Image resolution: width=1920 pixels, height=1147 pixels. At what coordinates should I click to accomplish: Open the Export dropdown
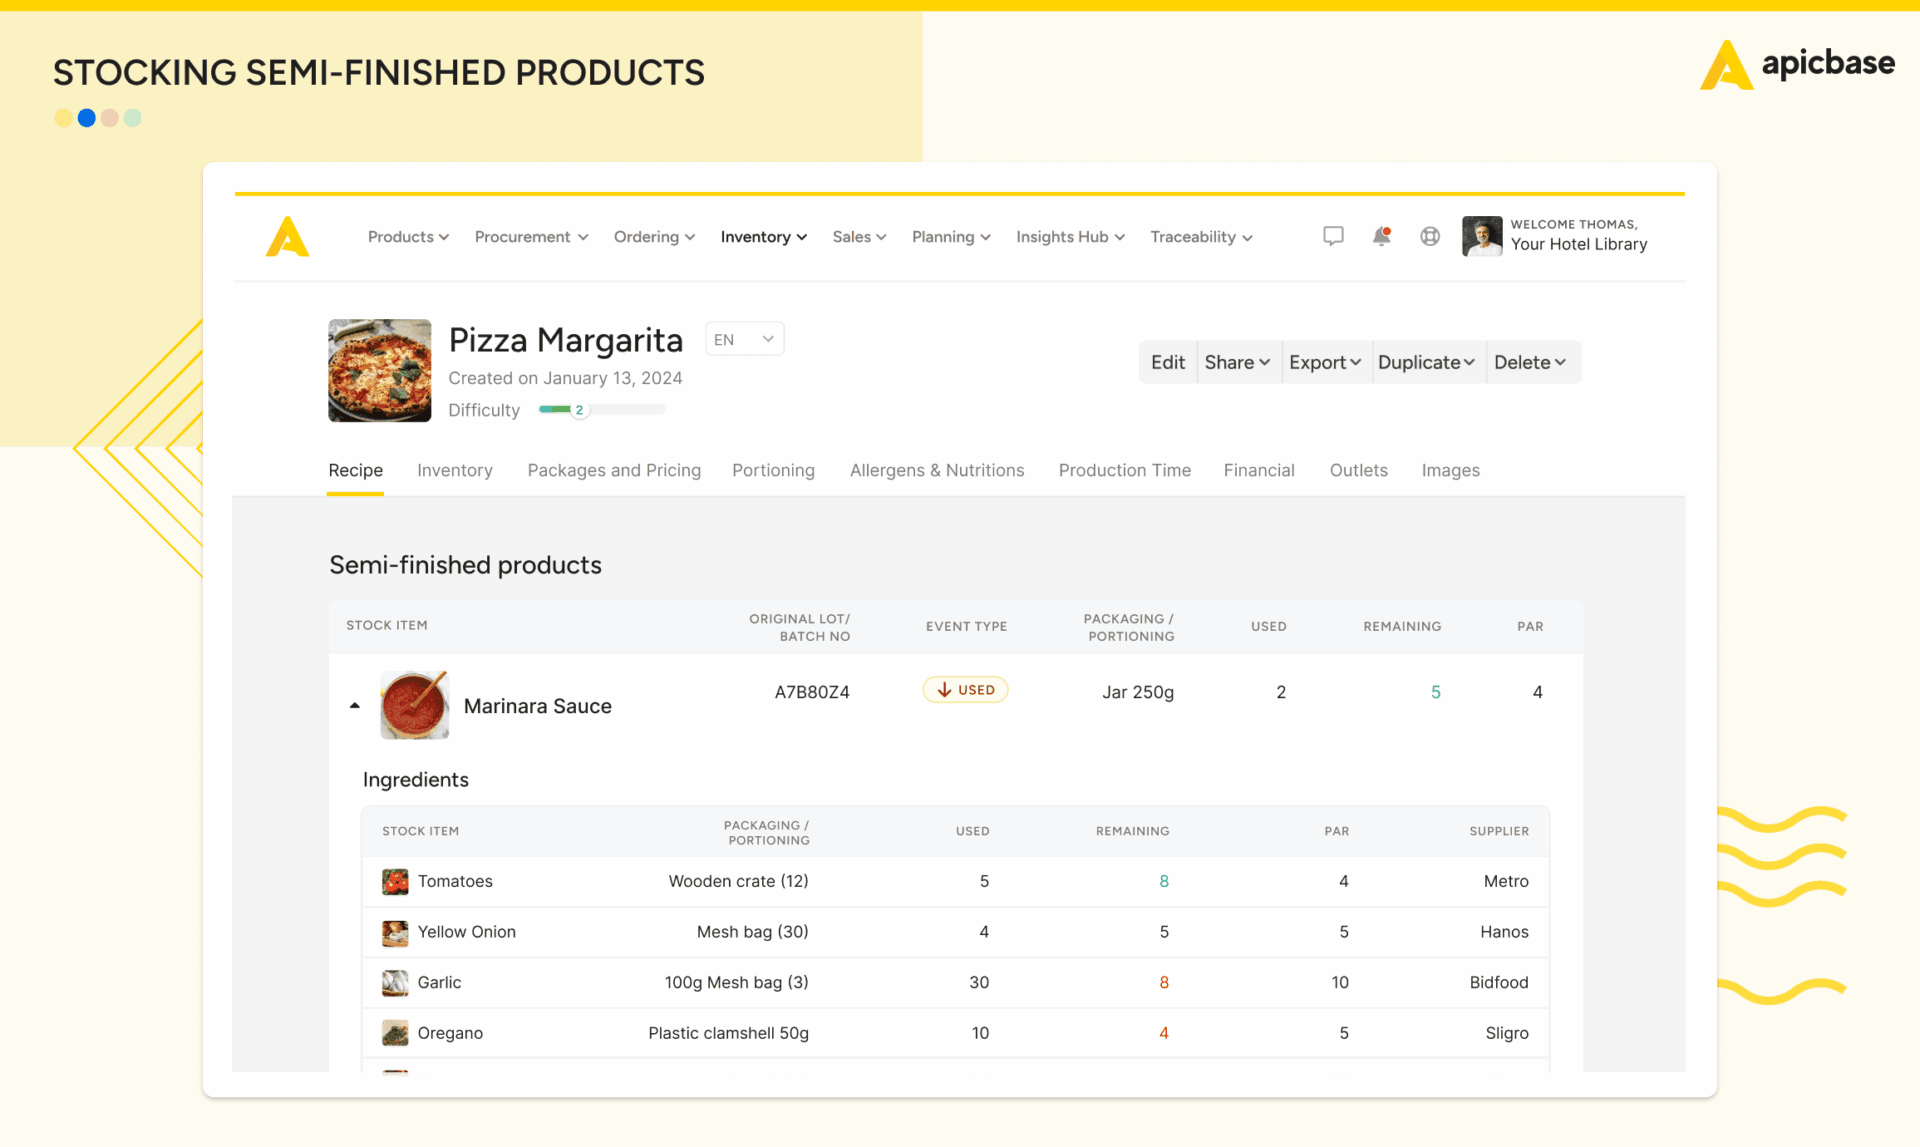click(1324, 362)
